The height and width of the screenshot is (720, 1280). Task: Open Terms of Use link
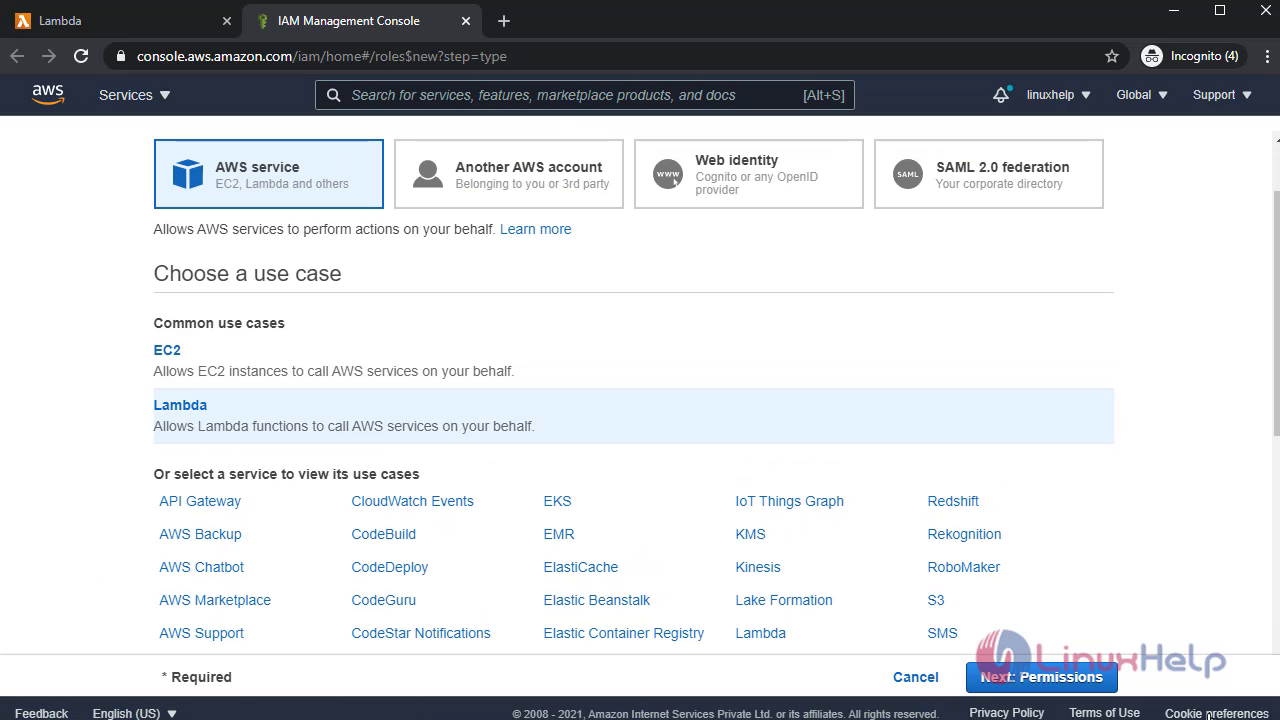tap(1104, 712)
